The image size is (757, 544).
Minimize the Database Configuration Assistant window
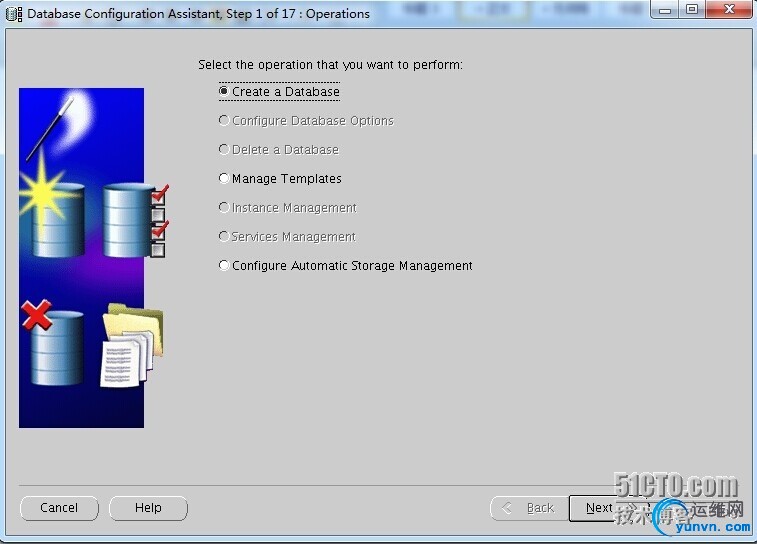[x=665, y=10]
